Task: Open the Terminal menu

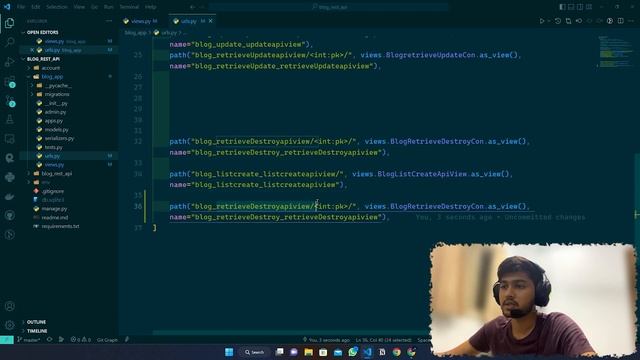Action: coord(129,7)
